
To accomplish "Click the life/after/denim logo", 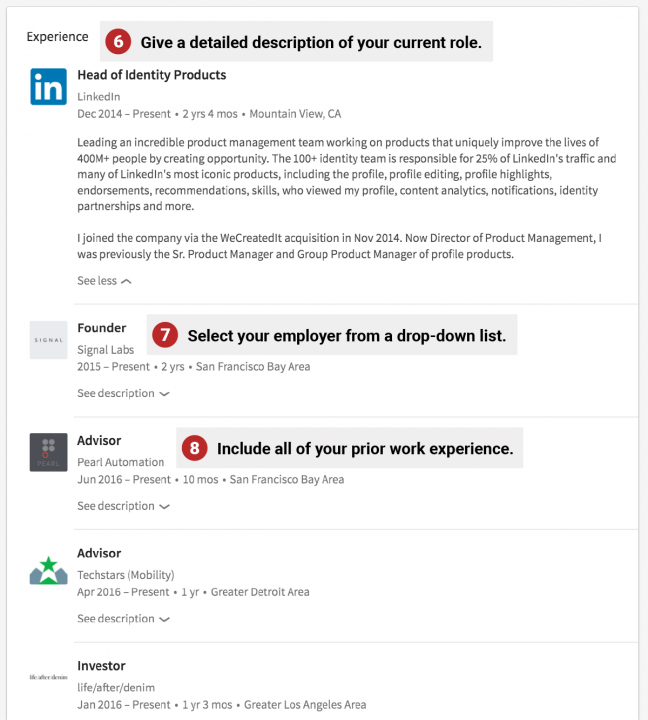I will coord(48,677).
